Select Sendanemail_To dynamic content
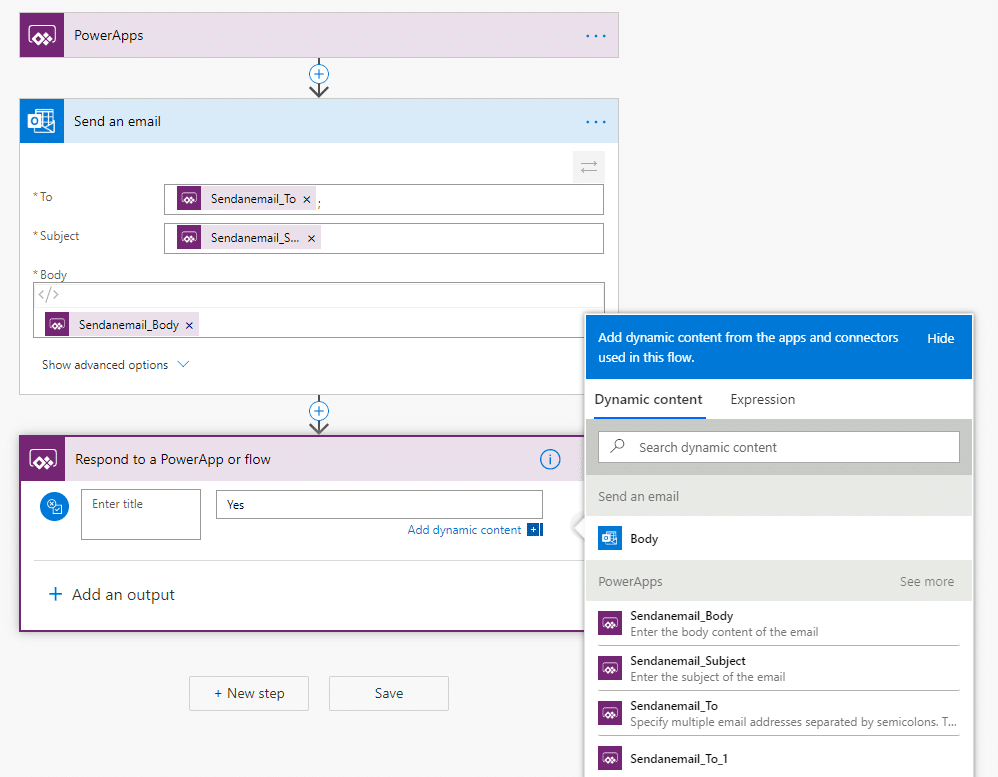The width and height of the screenshot is (998, 777). coord(778,713)
